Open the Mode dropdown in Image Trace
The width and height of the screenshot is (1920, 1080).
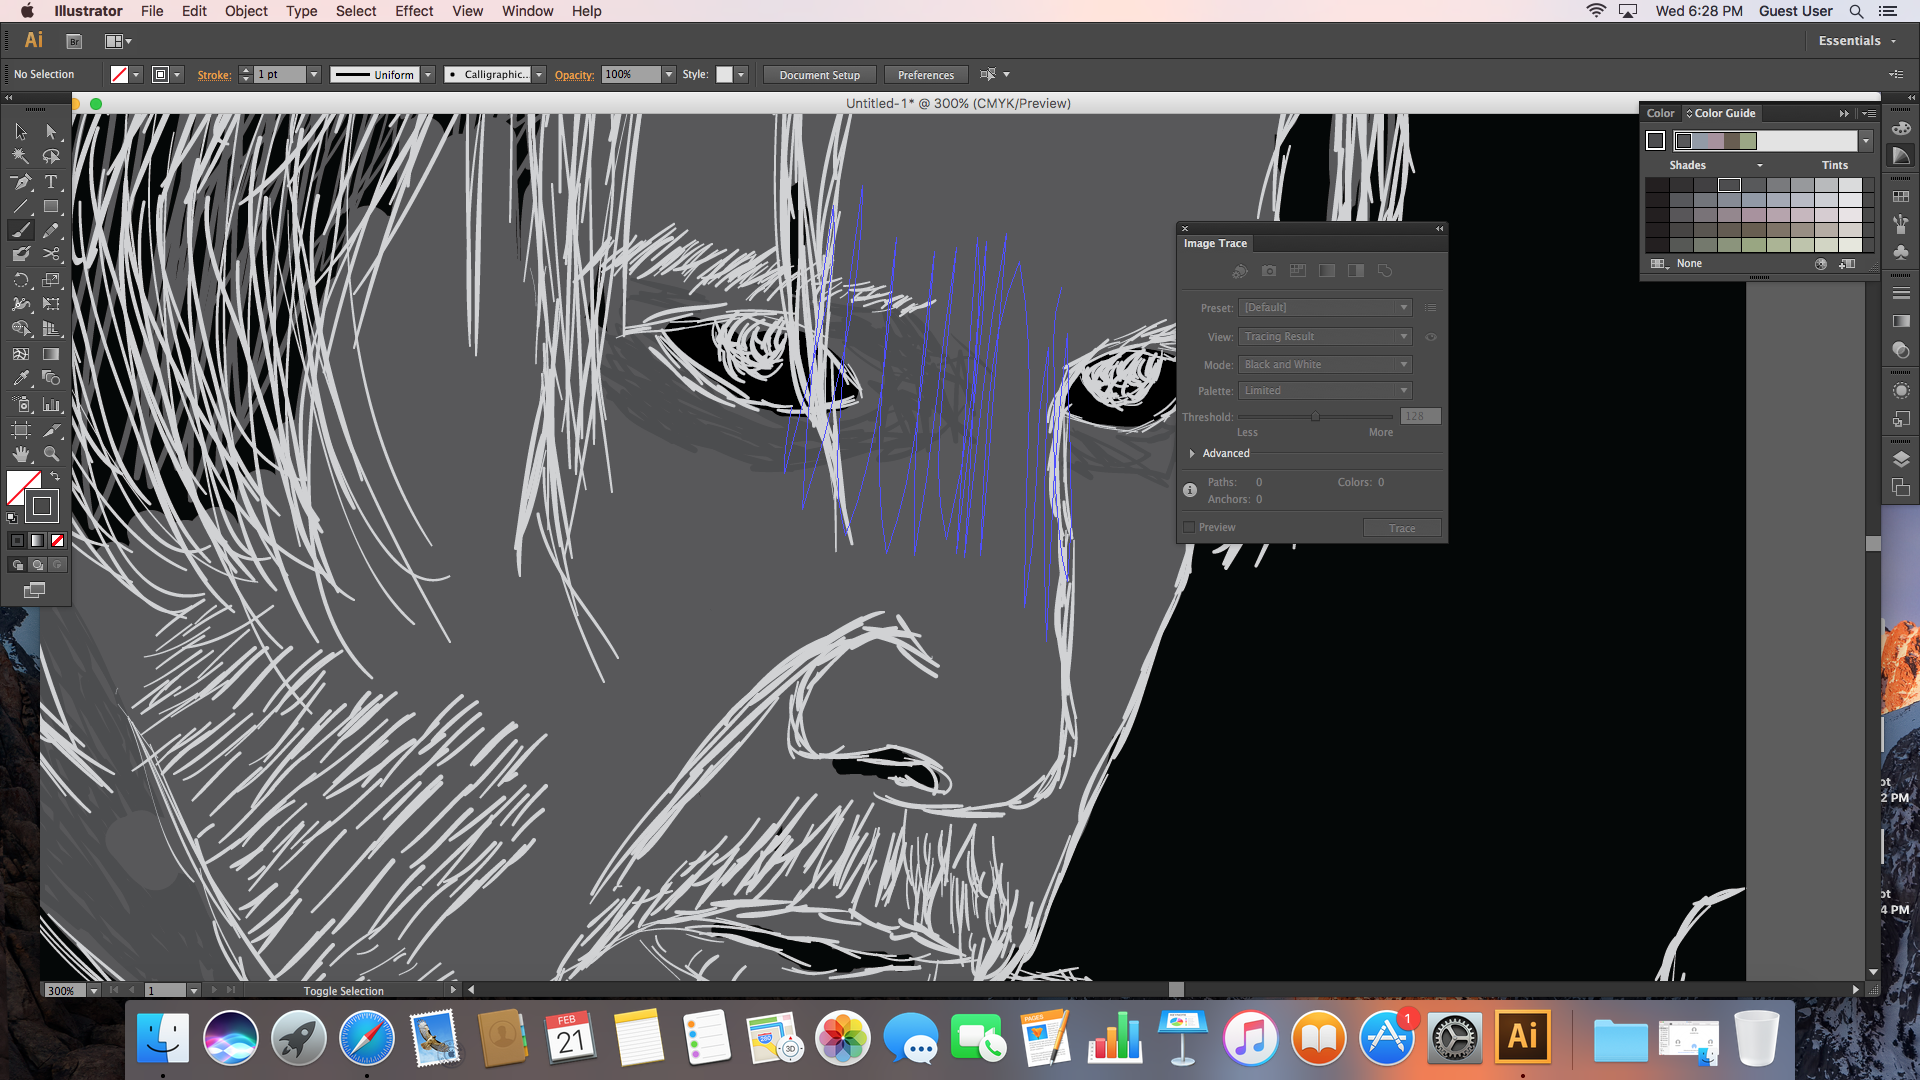point(1325,364)
